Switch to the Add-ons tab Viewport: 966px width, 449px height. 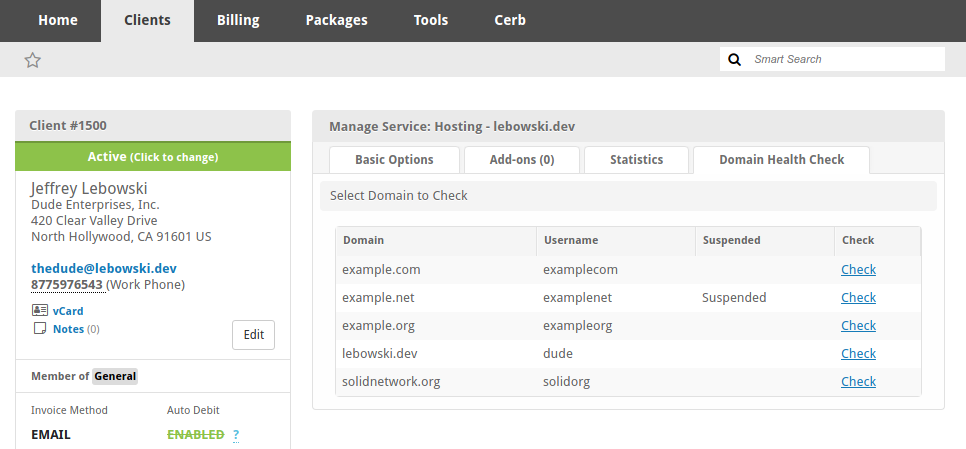522,160
